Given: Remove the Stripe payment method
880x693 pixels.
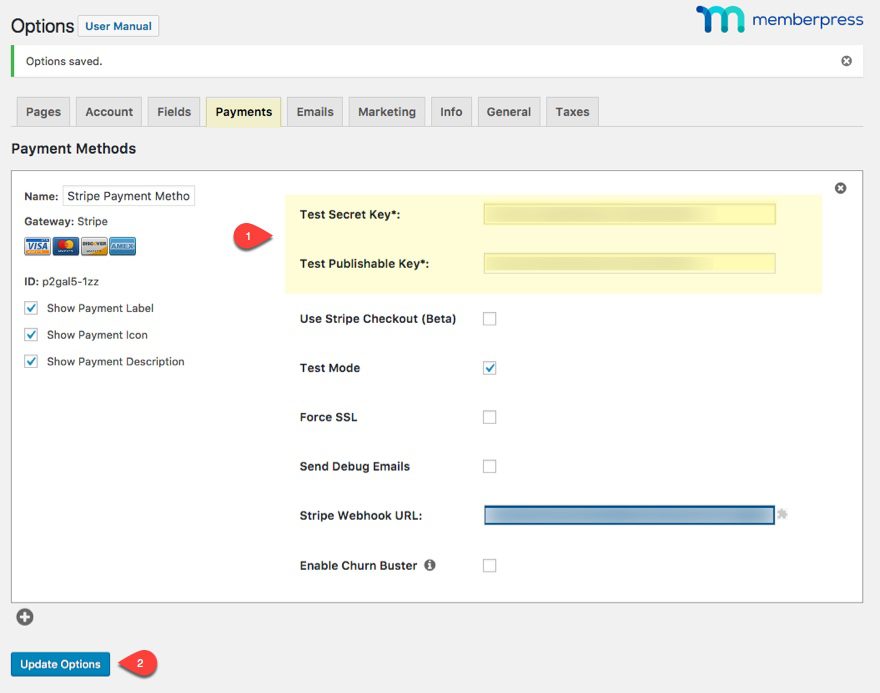Looking at the screenshot, I should [x=840, y=187].
